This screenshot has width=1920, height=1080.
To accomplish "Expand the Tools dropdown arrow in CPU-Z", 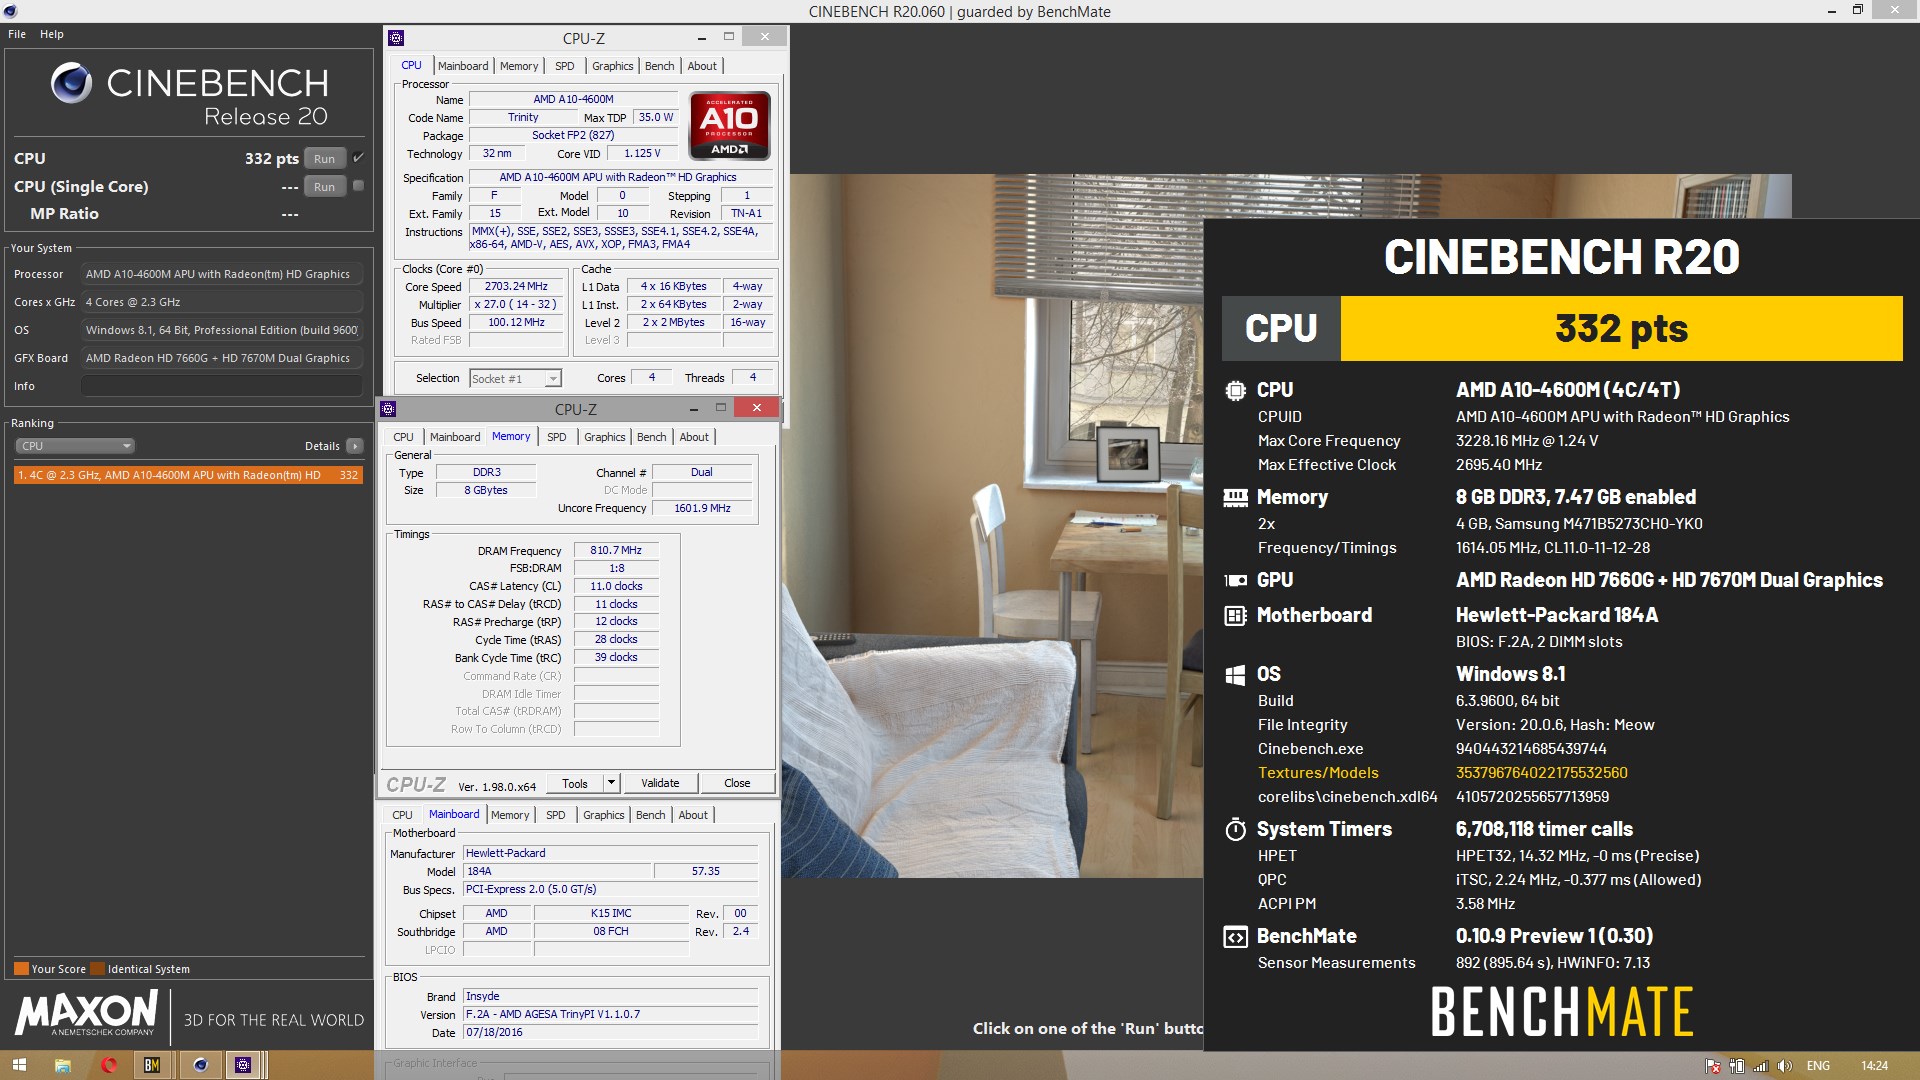I will tap(611, 783).
